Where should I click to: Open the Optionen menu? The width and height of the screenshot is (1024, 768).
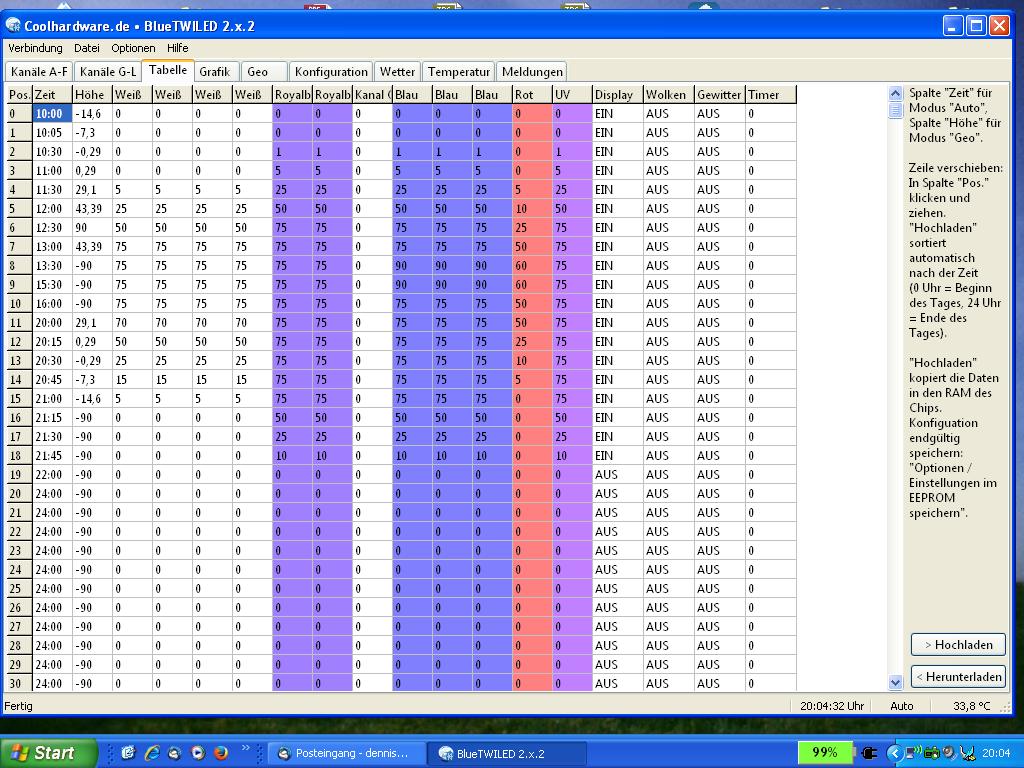133,48
